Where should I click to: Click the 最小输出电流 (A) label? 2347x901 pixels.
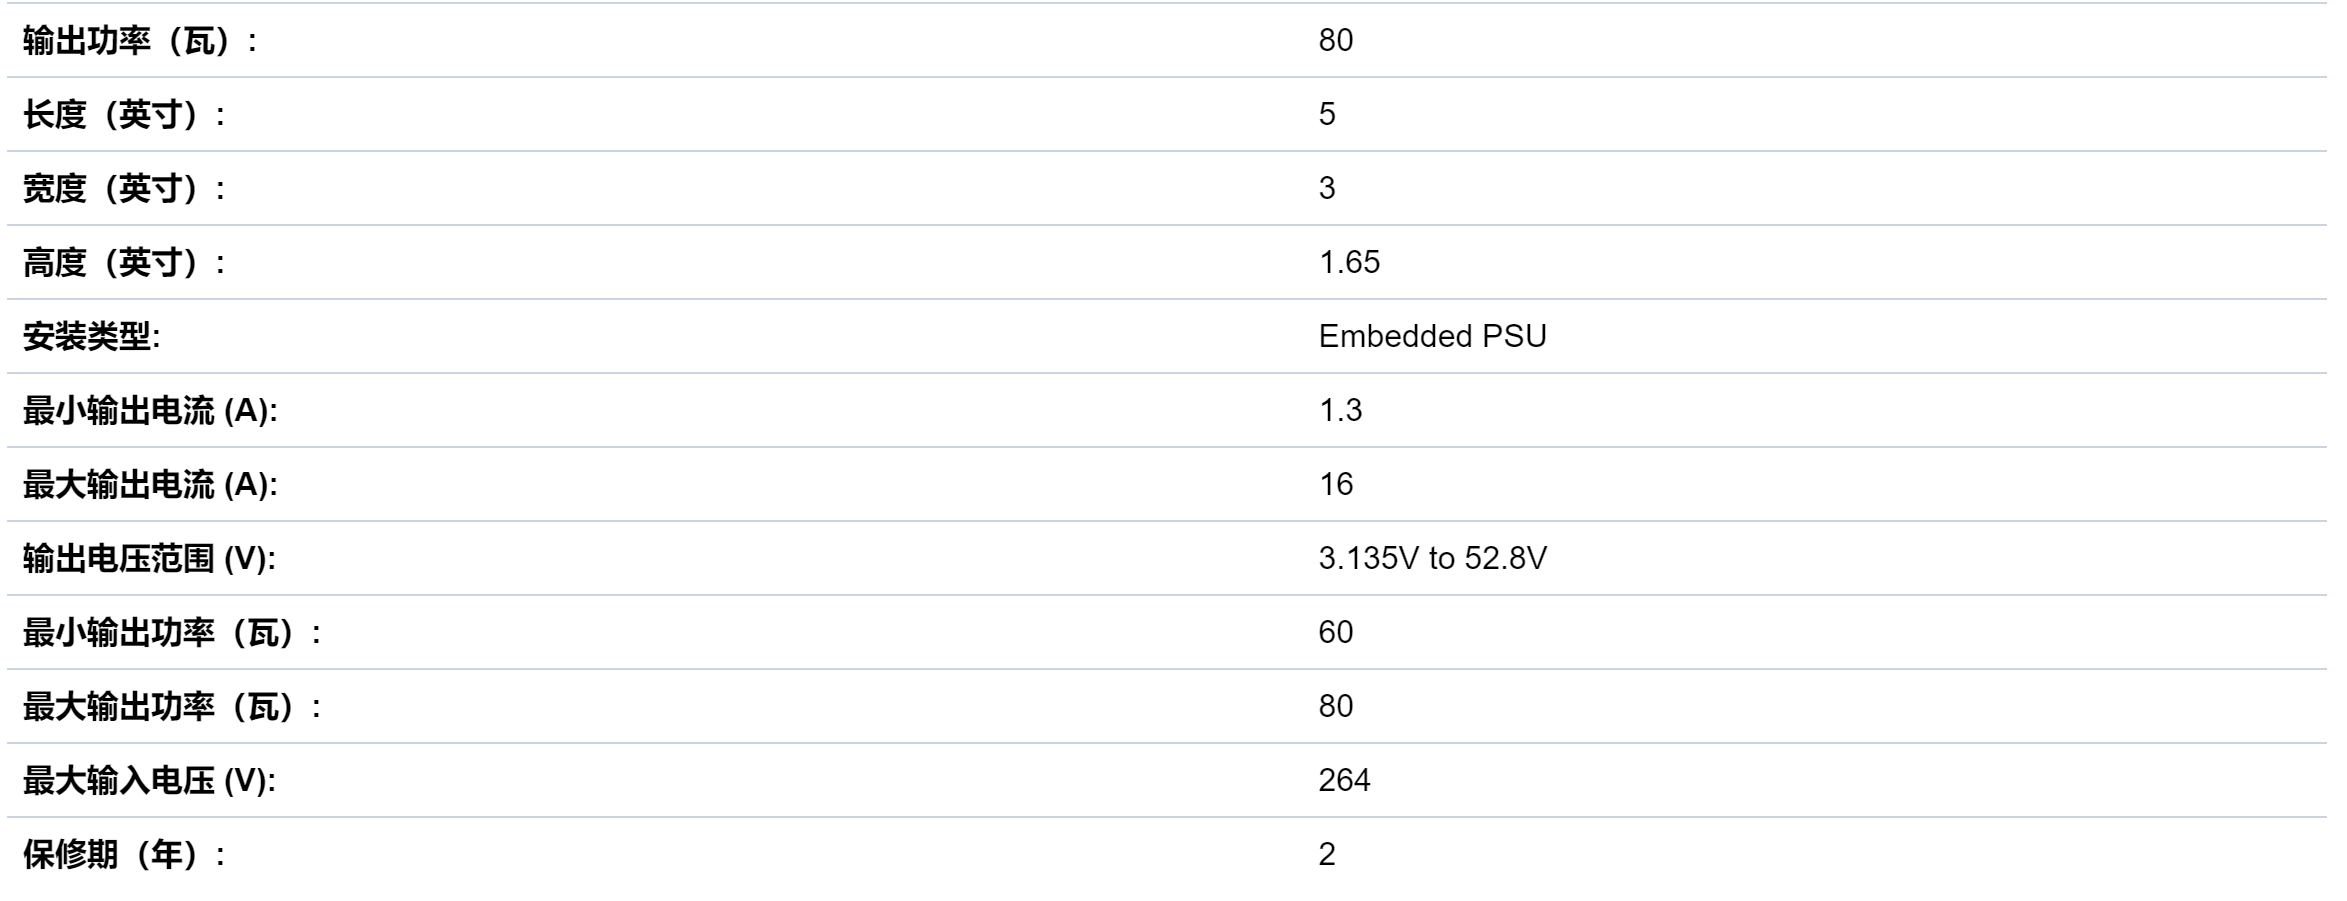(150, 411)
